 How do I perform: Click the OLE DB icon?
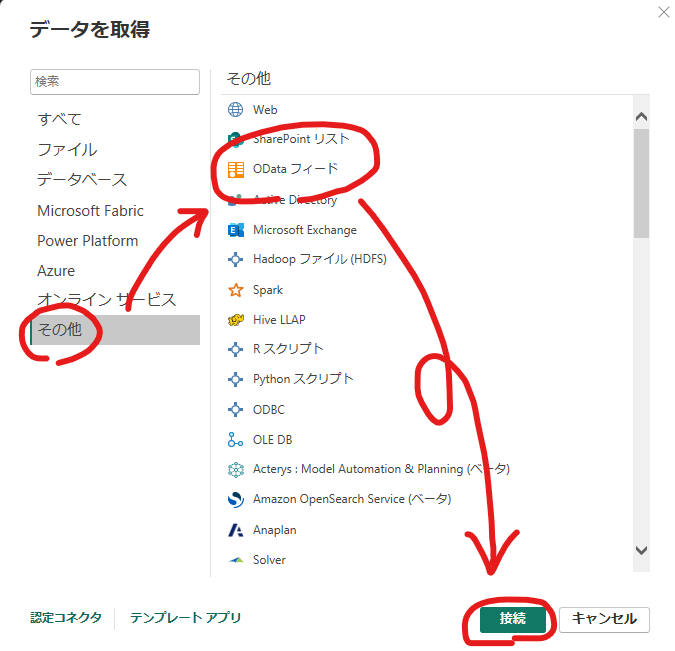click(x=235, y=440)
